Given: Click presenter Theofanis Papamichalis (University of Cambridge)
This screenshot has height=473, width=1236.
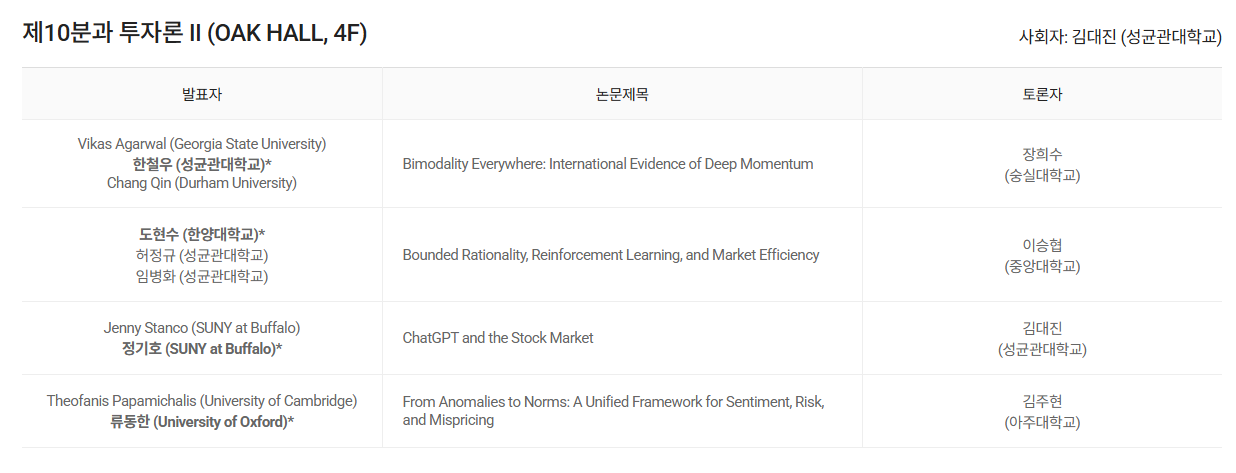Looking at the screenshot, I should point(202,401).
